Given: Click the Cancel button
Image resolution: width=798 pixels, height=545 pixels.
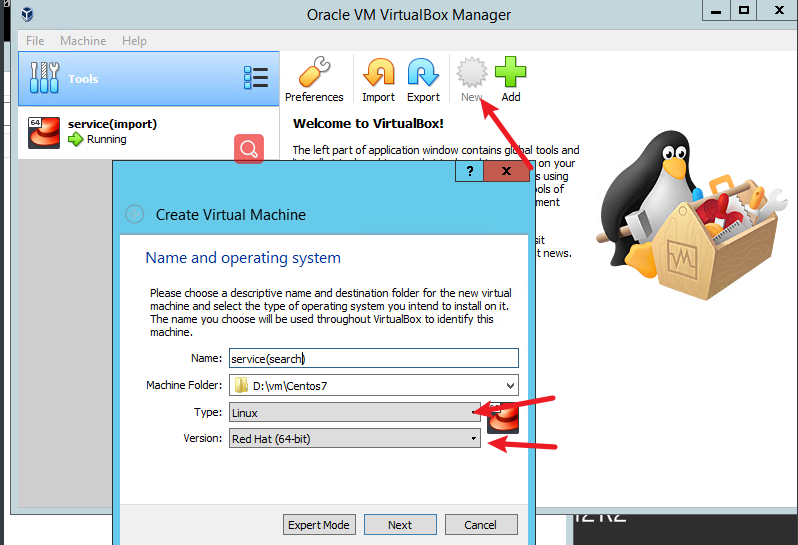Looking at the screenshot, I should pyautogui.click(x=481, y=525).
